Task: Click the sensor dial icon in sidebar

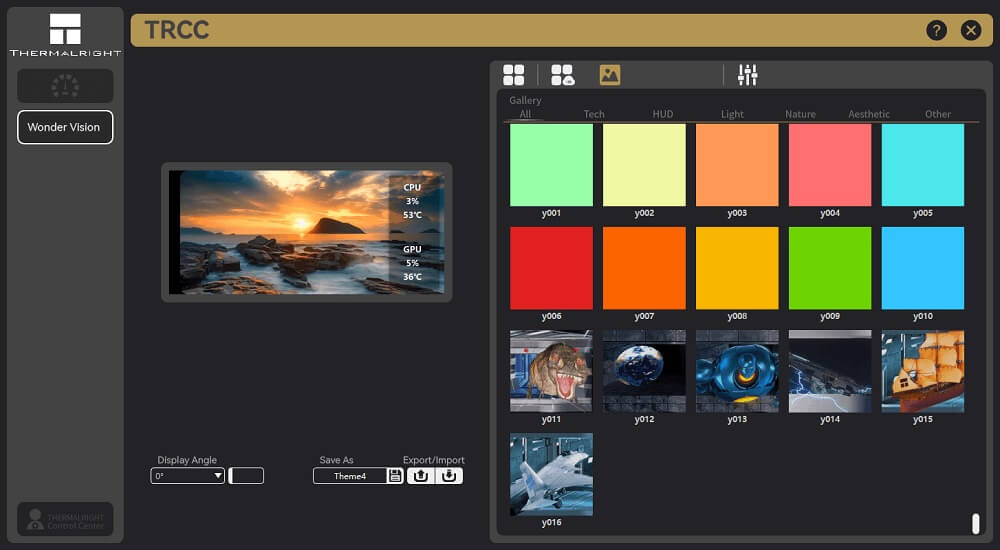Action: (x=65, y=86)
